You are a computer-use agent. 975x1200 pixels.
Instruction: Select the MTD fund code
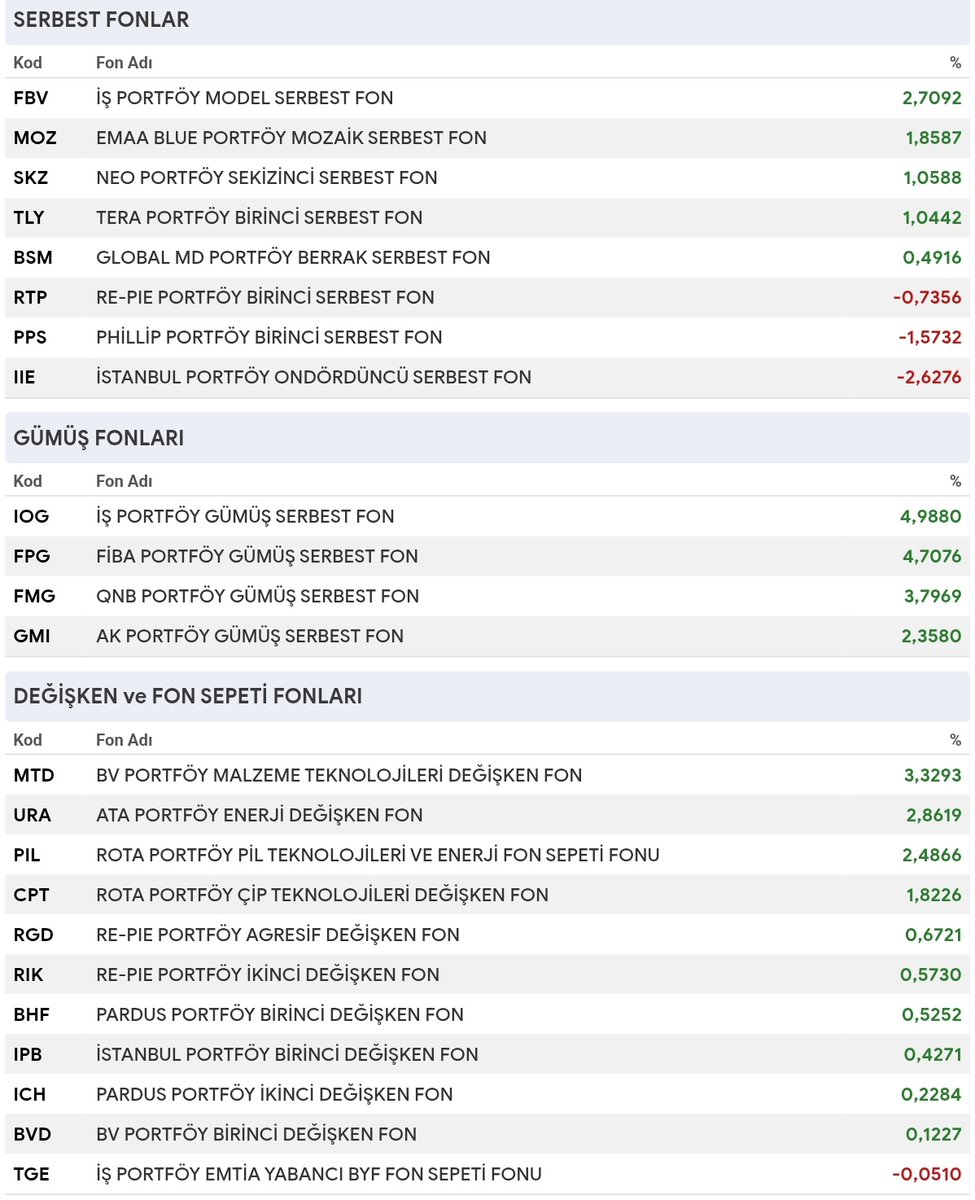pos(34,776)
